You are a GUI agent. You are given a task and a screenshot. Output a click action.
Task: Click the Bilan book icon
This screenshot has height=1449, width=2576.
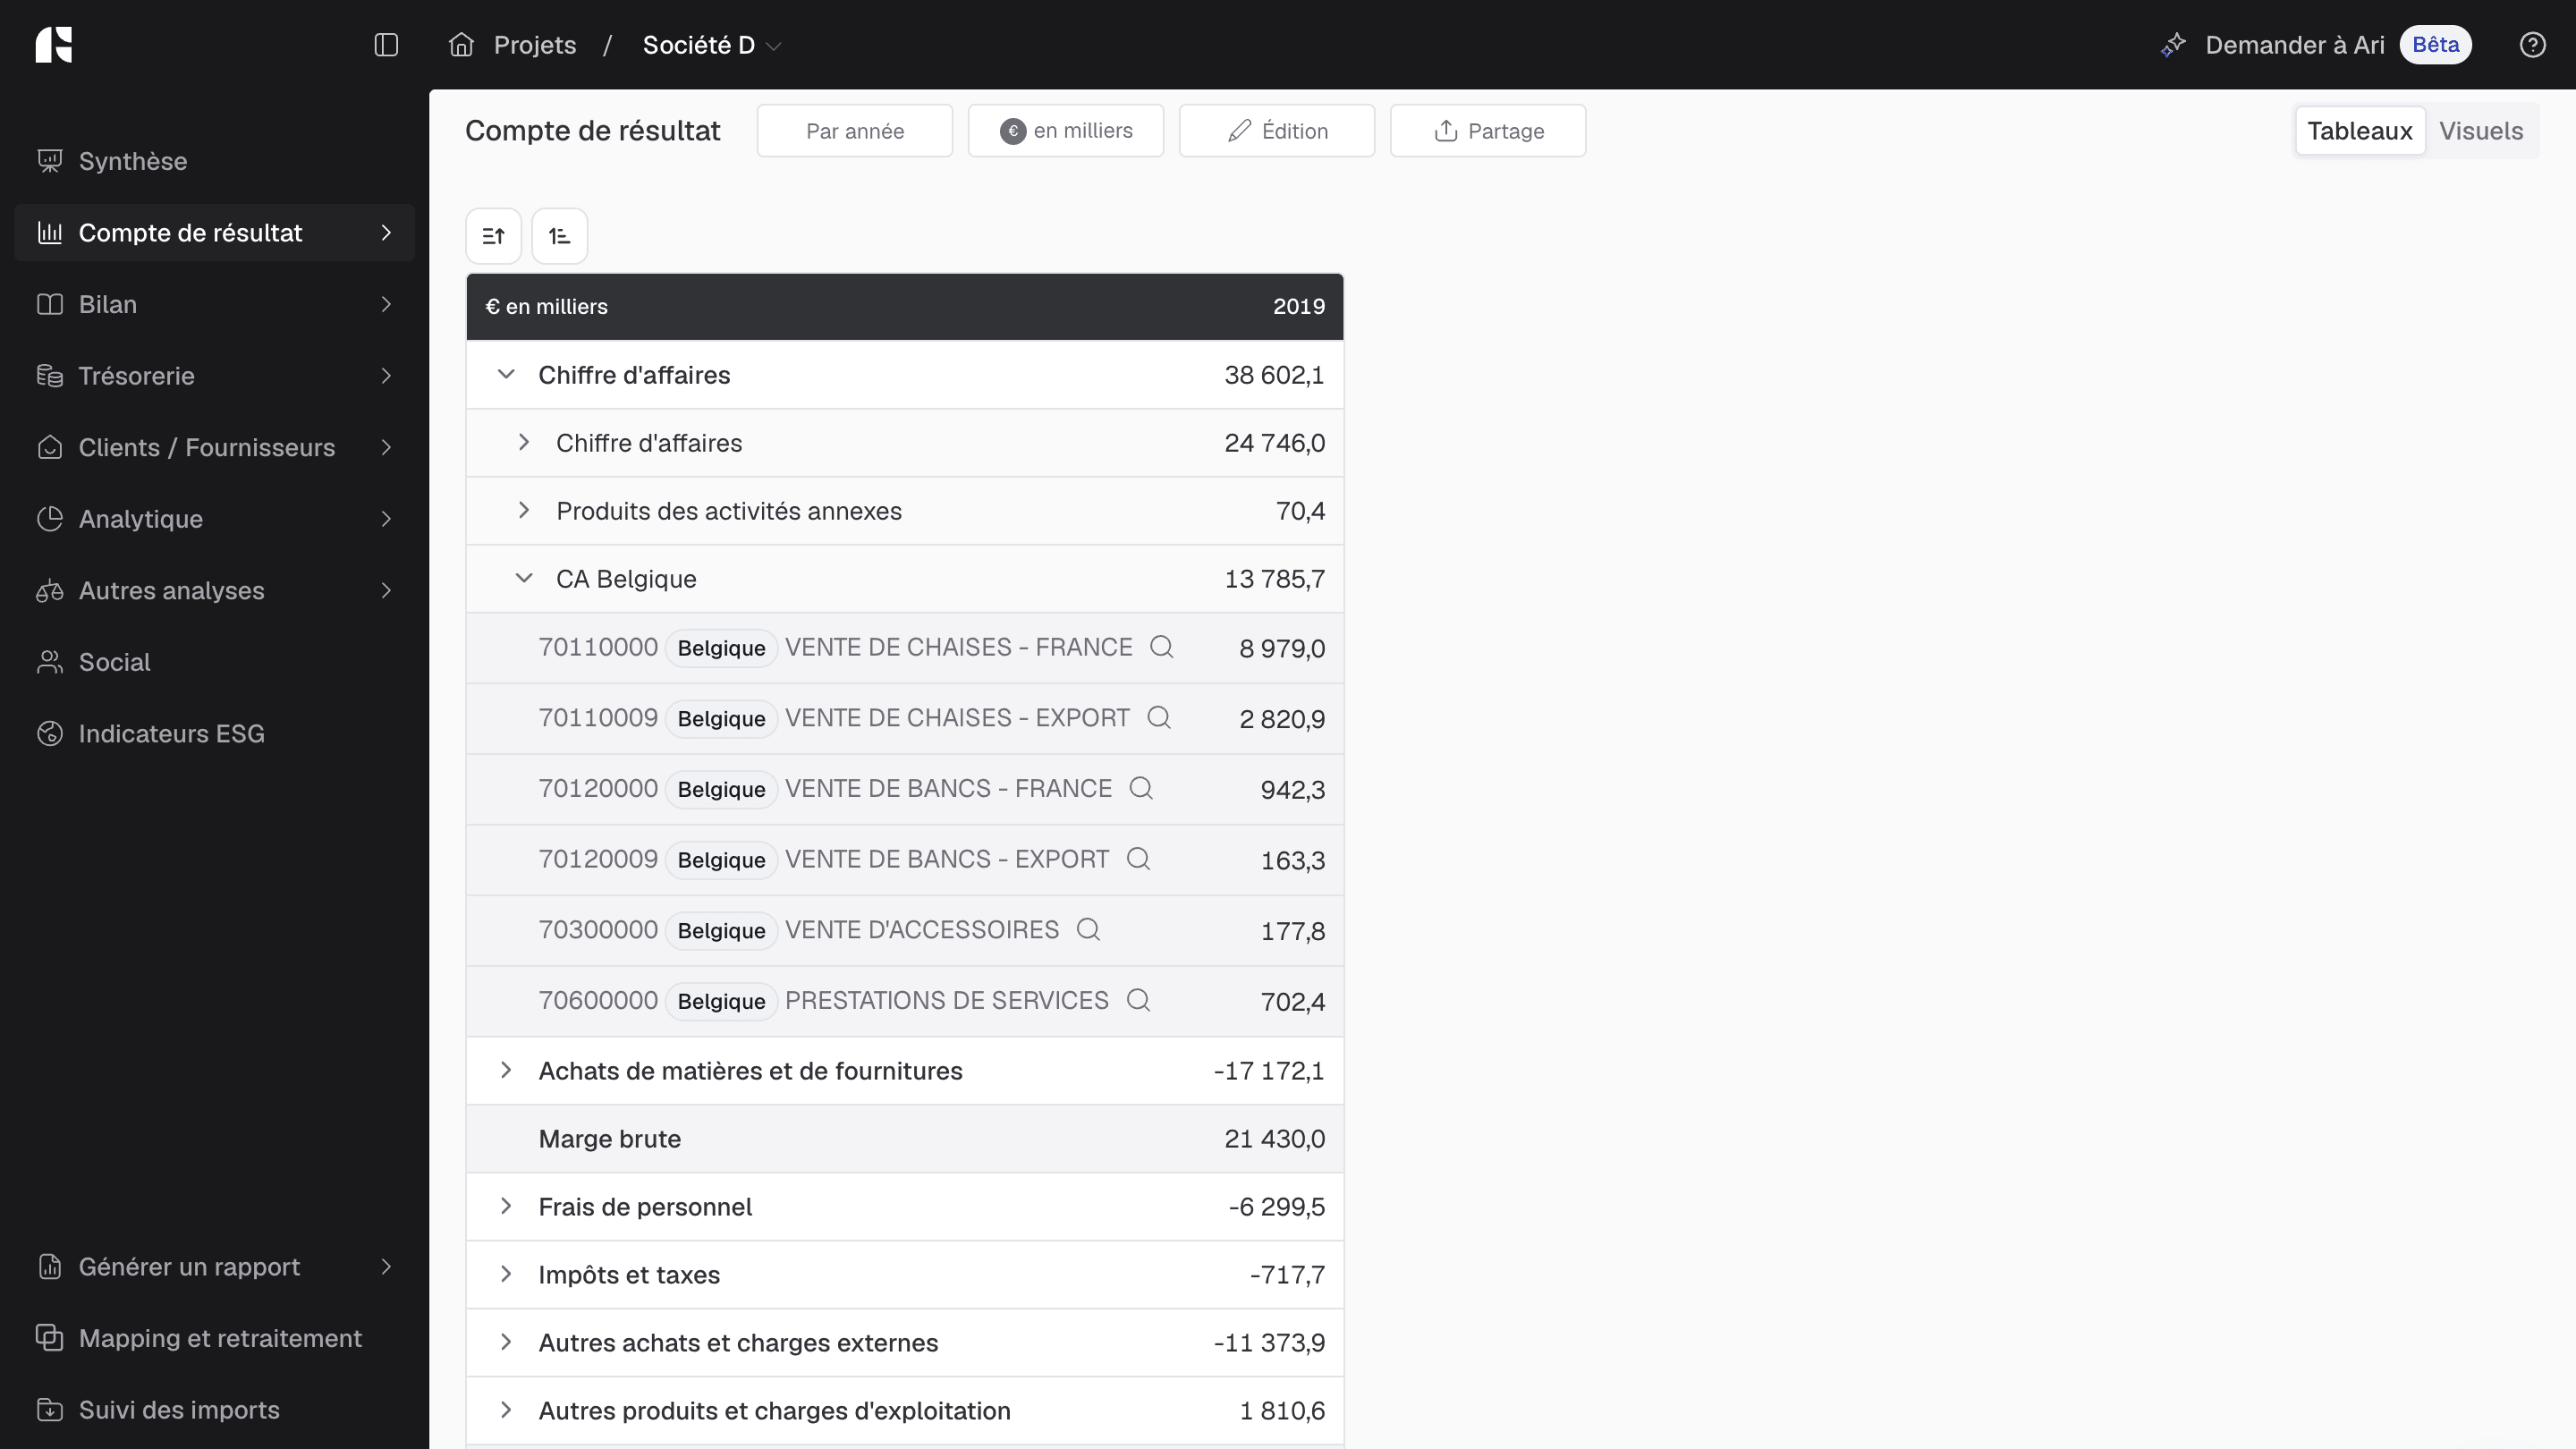click(x=50, y=304)
